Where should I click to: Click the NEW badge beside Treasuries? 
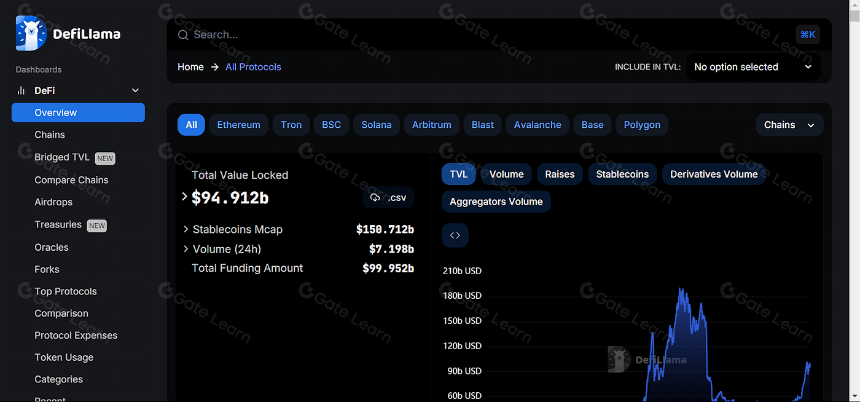tap(97, 225)
